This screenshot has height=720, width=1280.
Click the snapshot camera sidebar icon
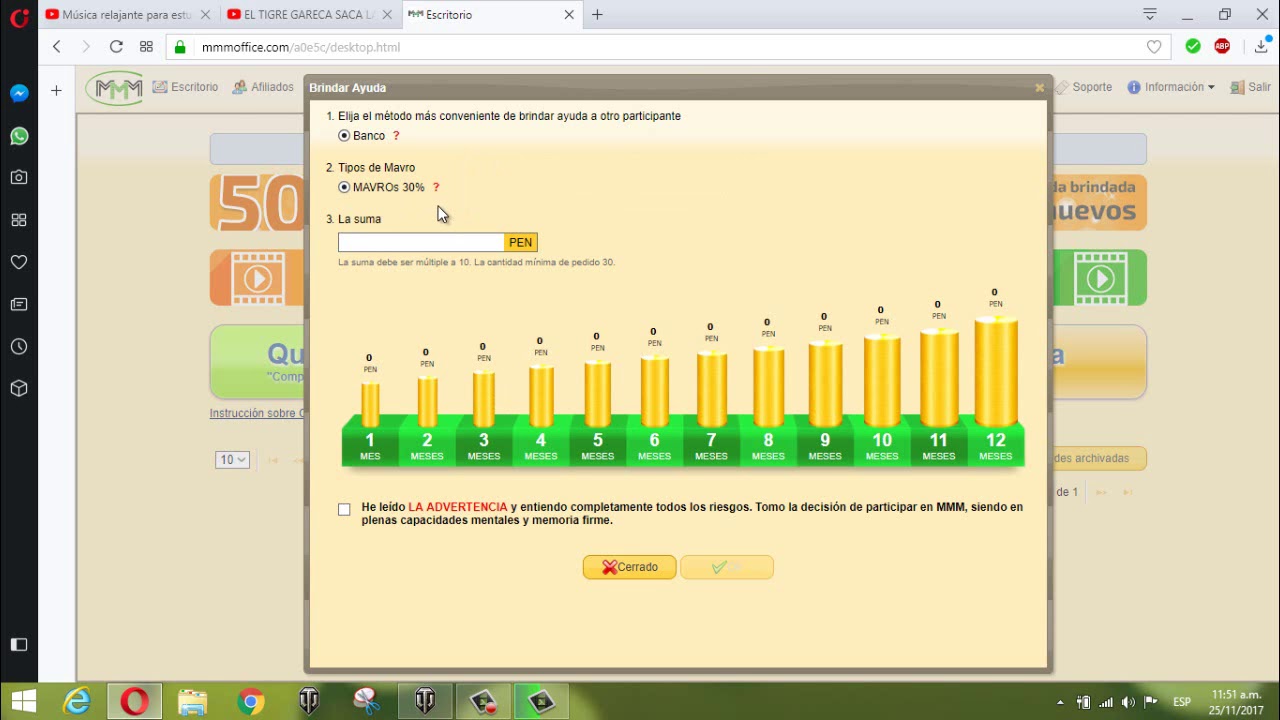19,177
